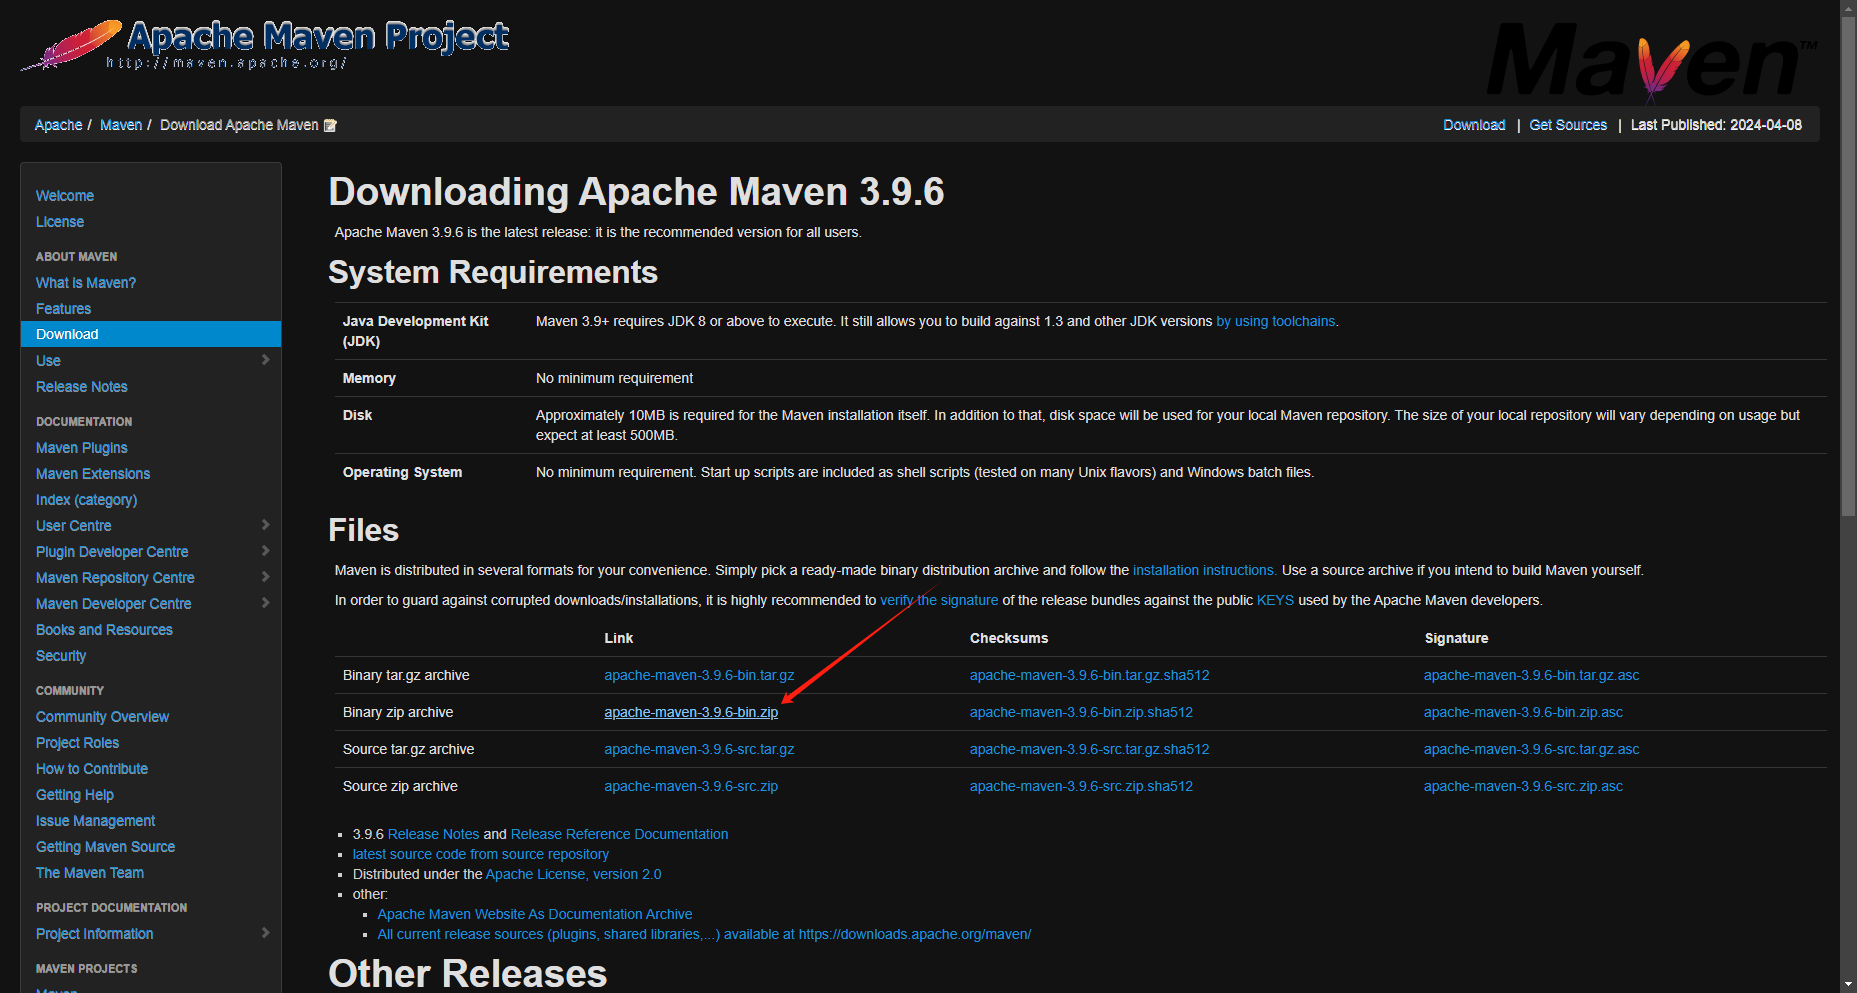This screenshot has height=993, width=1857.
Task: Expand Project Information chevron
Action: [265, 933]
